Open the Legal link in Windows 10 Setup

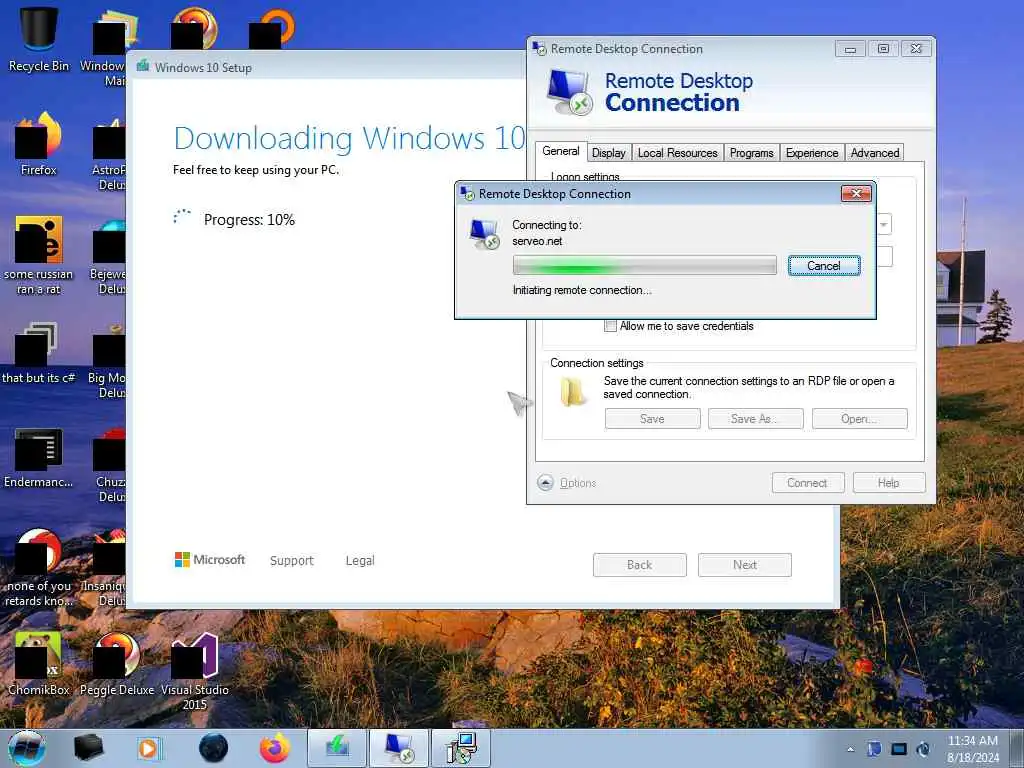[360, 560]
